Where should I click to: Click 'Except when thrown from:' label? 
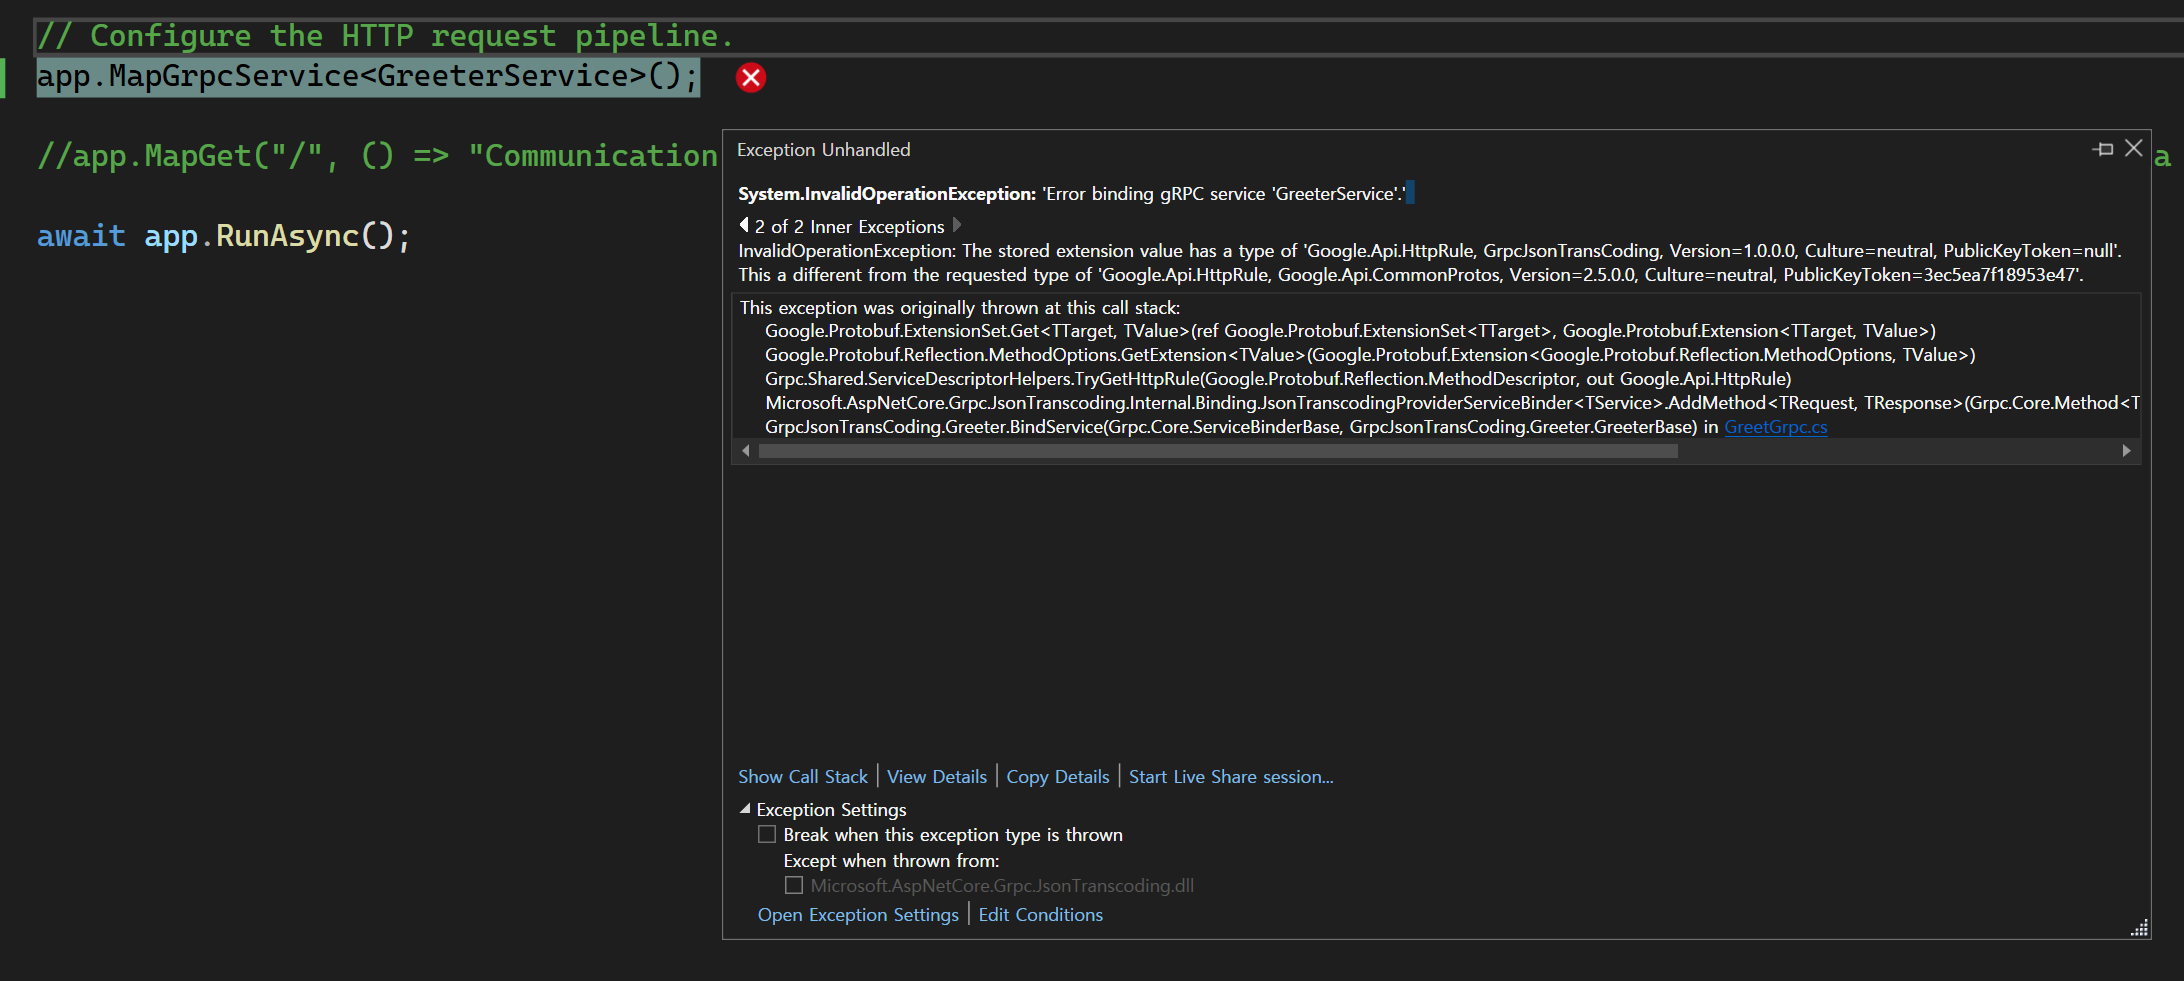point(891,861)
